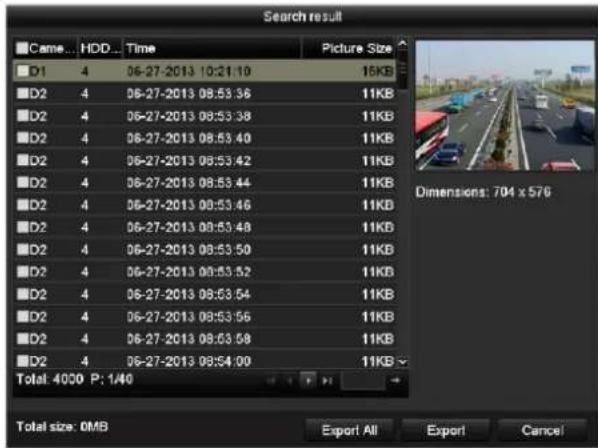The image size is (598, 448).
Task: Select the 06-27-2013 08:53:54 entry
Action: [x=204, y=294]
